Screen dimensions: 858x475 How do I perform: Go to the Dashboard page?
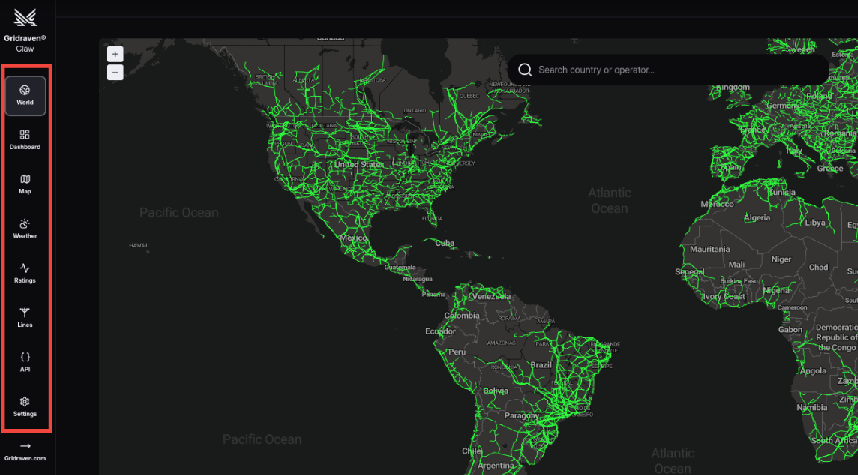pos(25,139)
